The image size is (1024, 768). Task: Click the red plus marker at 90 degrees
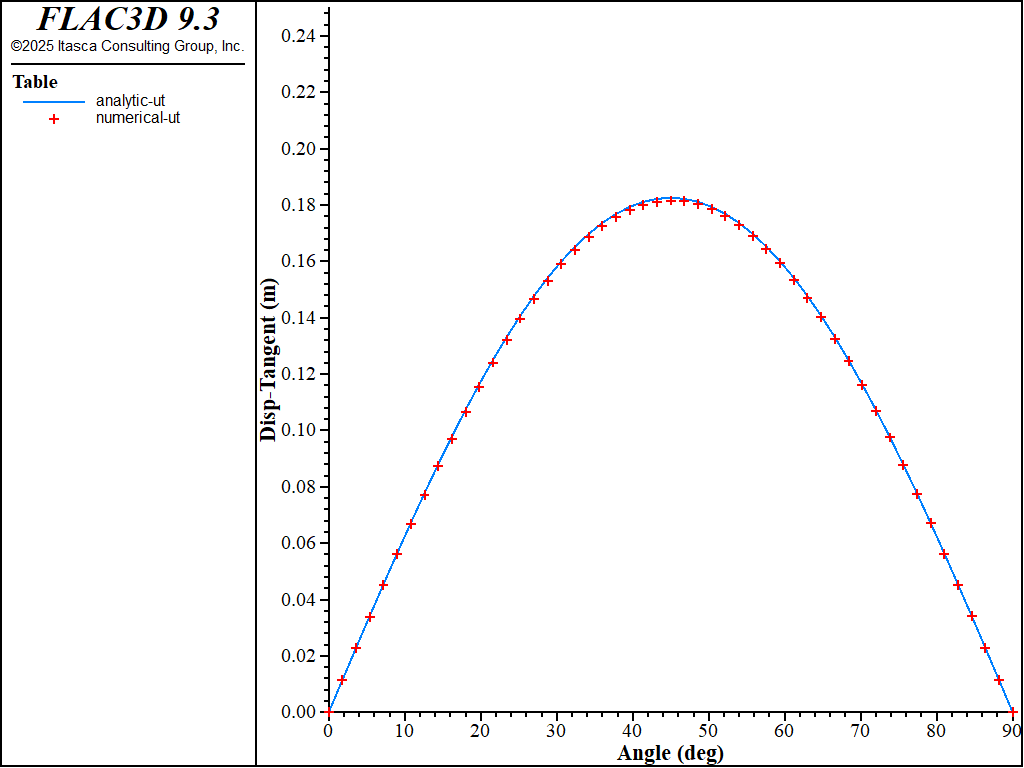click(1013, 712)
